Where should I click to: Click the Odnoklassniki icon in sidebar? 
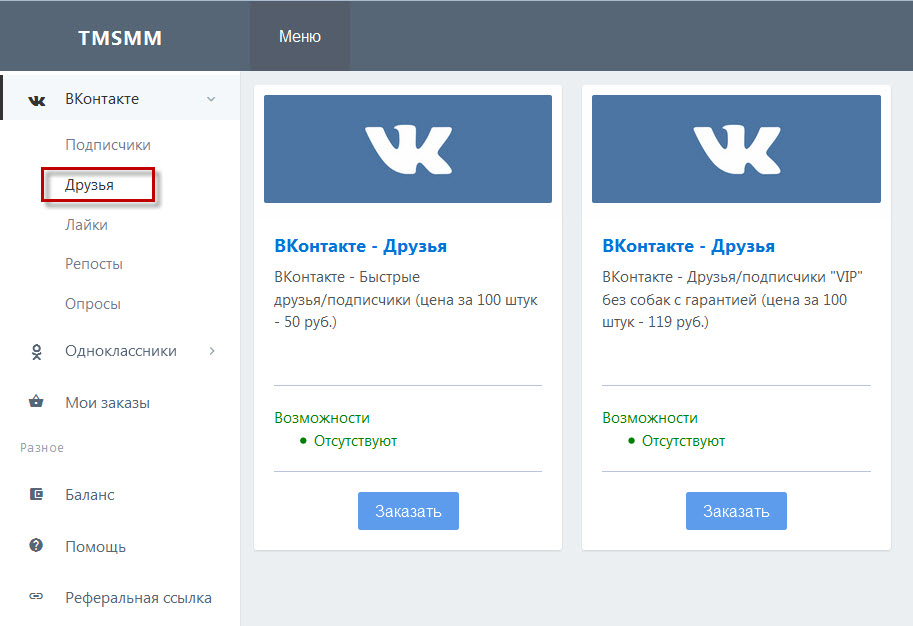(37, 351)
